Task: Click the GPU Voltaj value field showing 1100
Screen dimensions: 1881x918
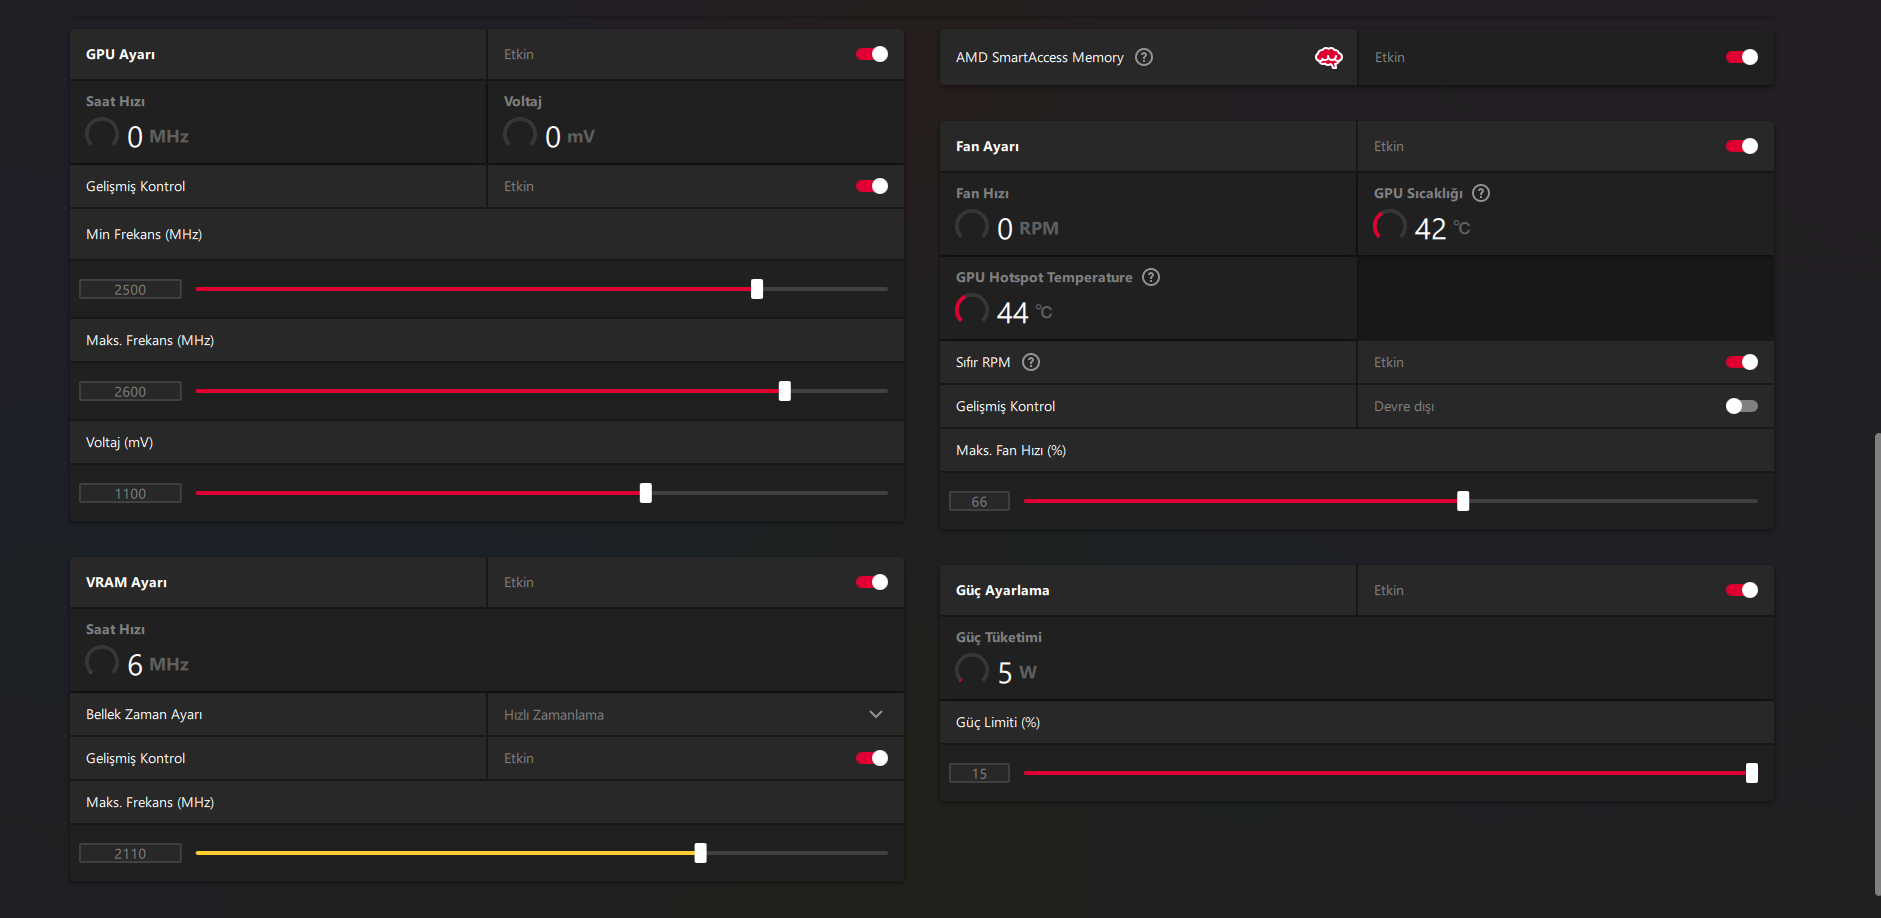Action: point(130,493)
